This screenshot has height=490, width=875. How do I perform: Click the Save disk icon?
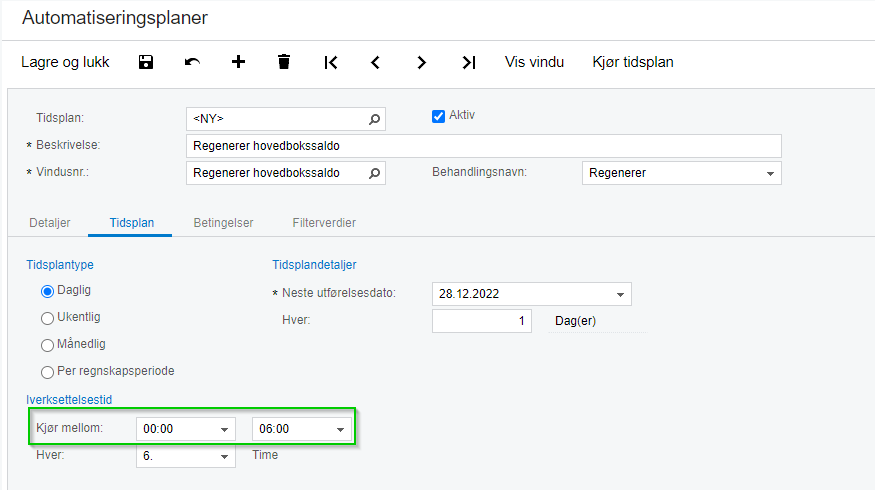pyautogui.click(x=146, y=62)
